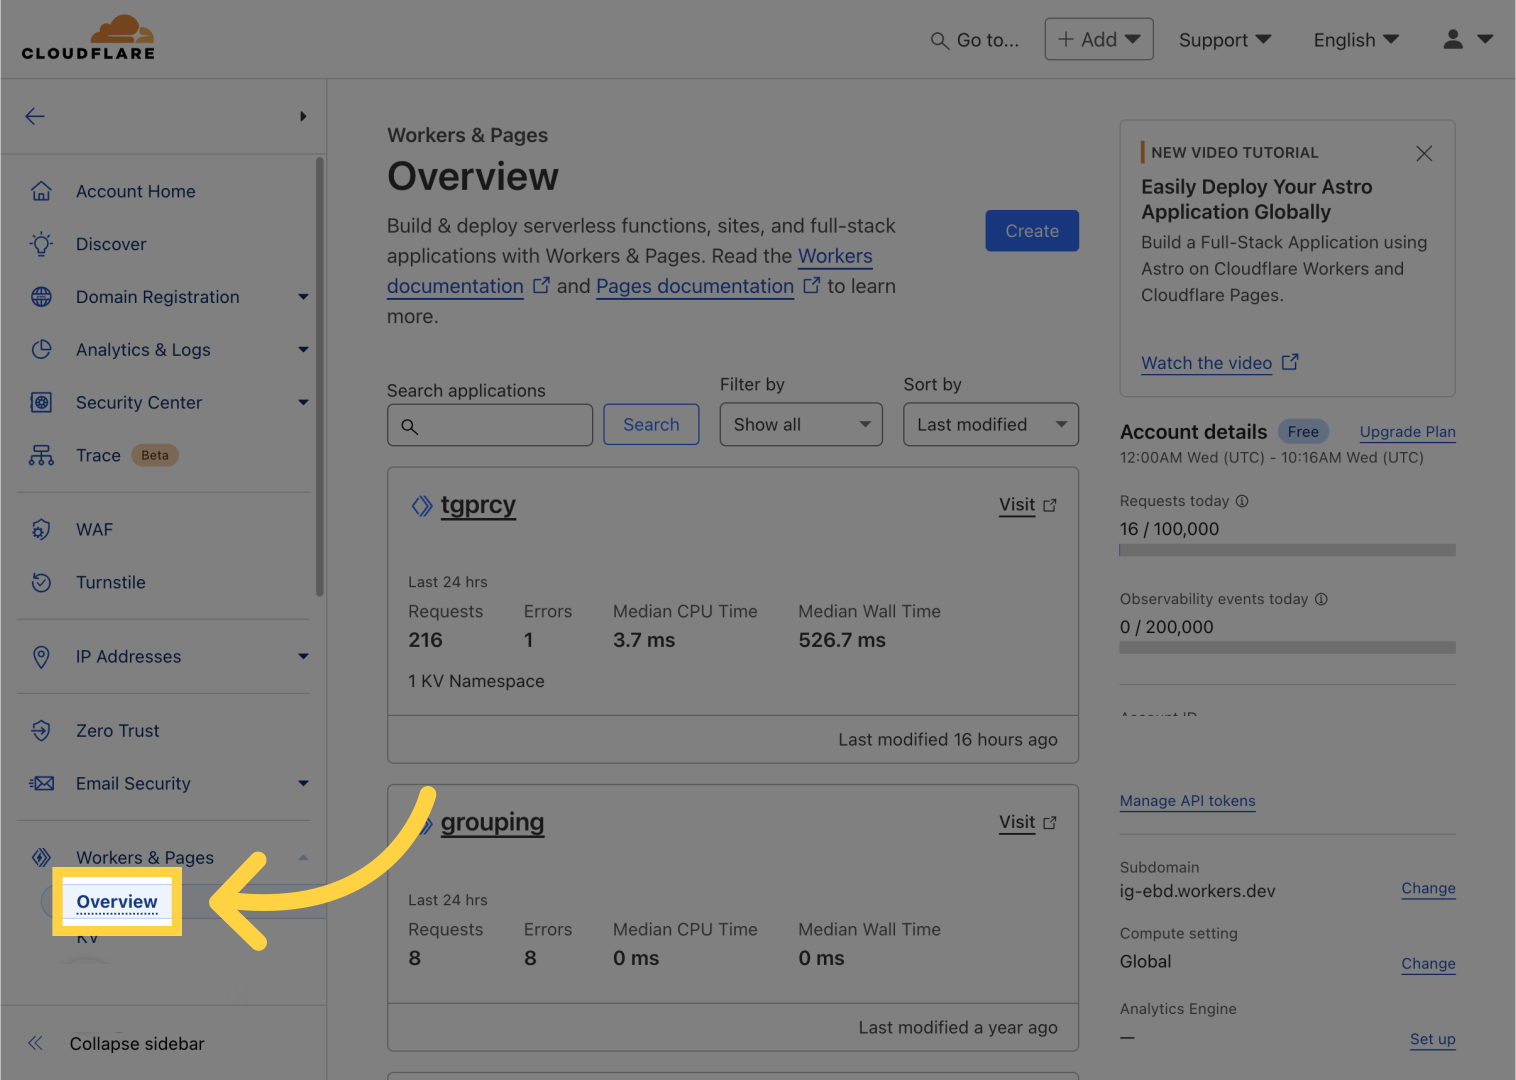1516x1080 pixels.
Task: Click the Workers & Pages diamond icon
Action: click(x=41, y=857)
